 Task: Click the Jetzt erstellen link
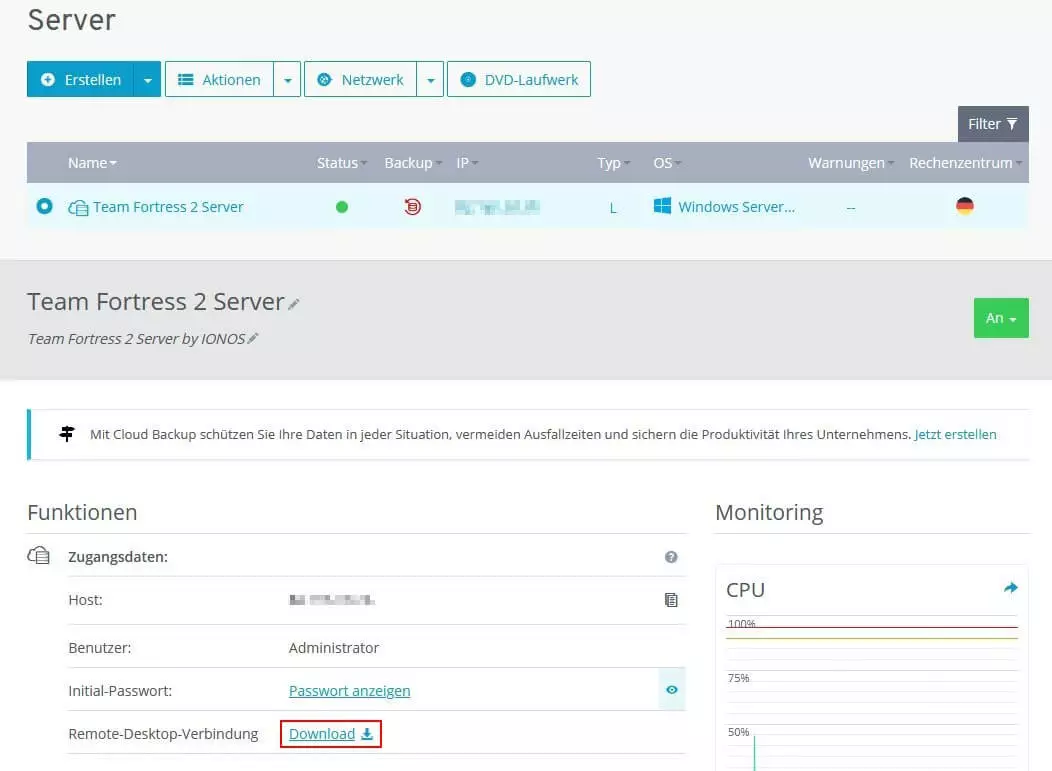[x=955, y=434]
